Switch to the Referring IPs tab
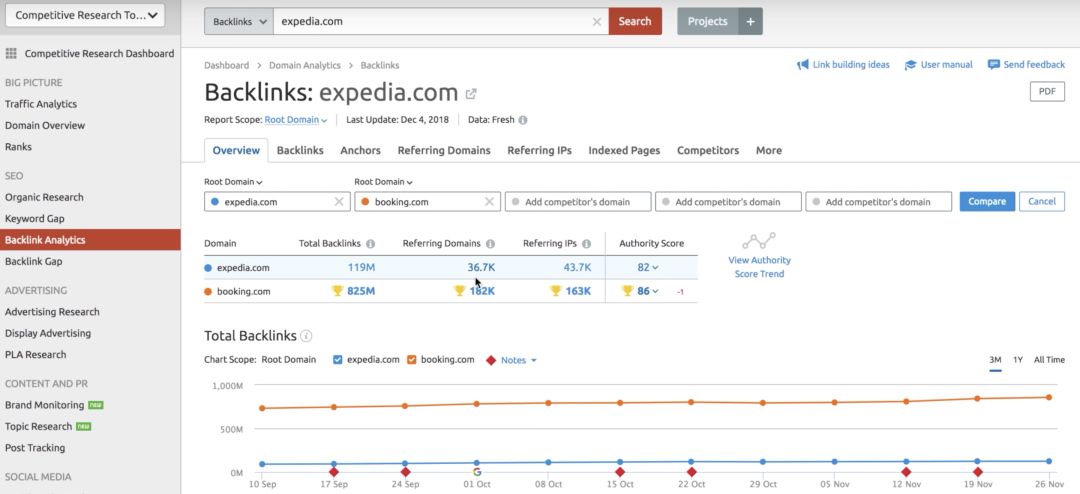The image size is (1080, 494). pyautogui.click(x=539, y=150)
